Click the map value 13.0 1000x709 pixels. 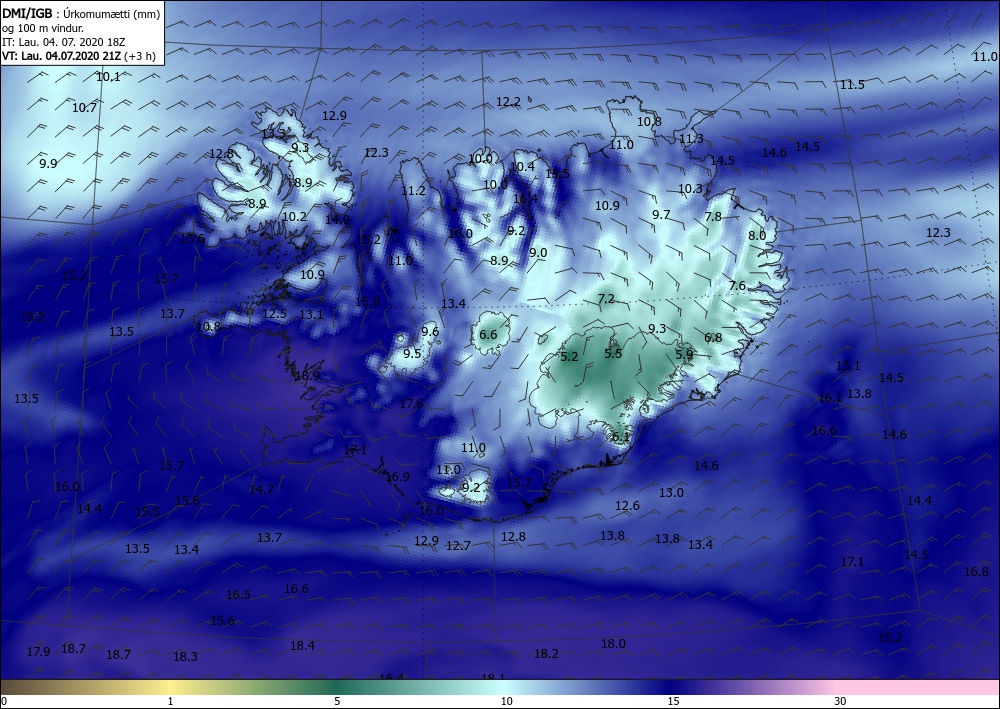pos(671,493)
